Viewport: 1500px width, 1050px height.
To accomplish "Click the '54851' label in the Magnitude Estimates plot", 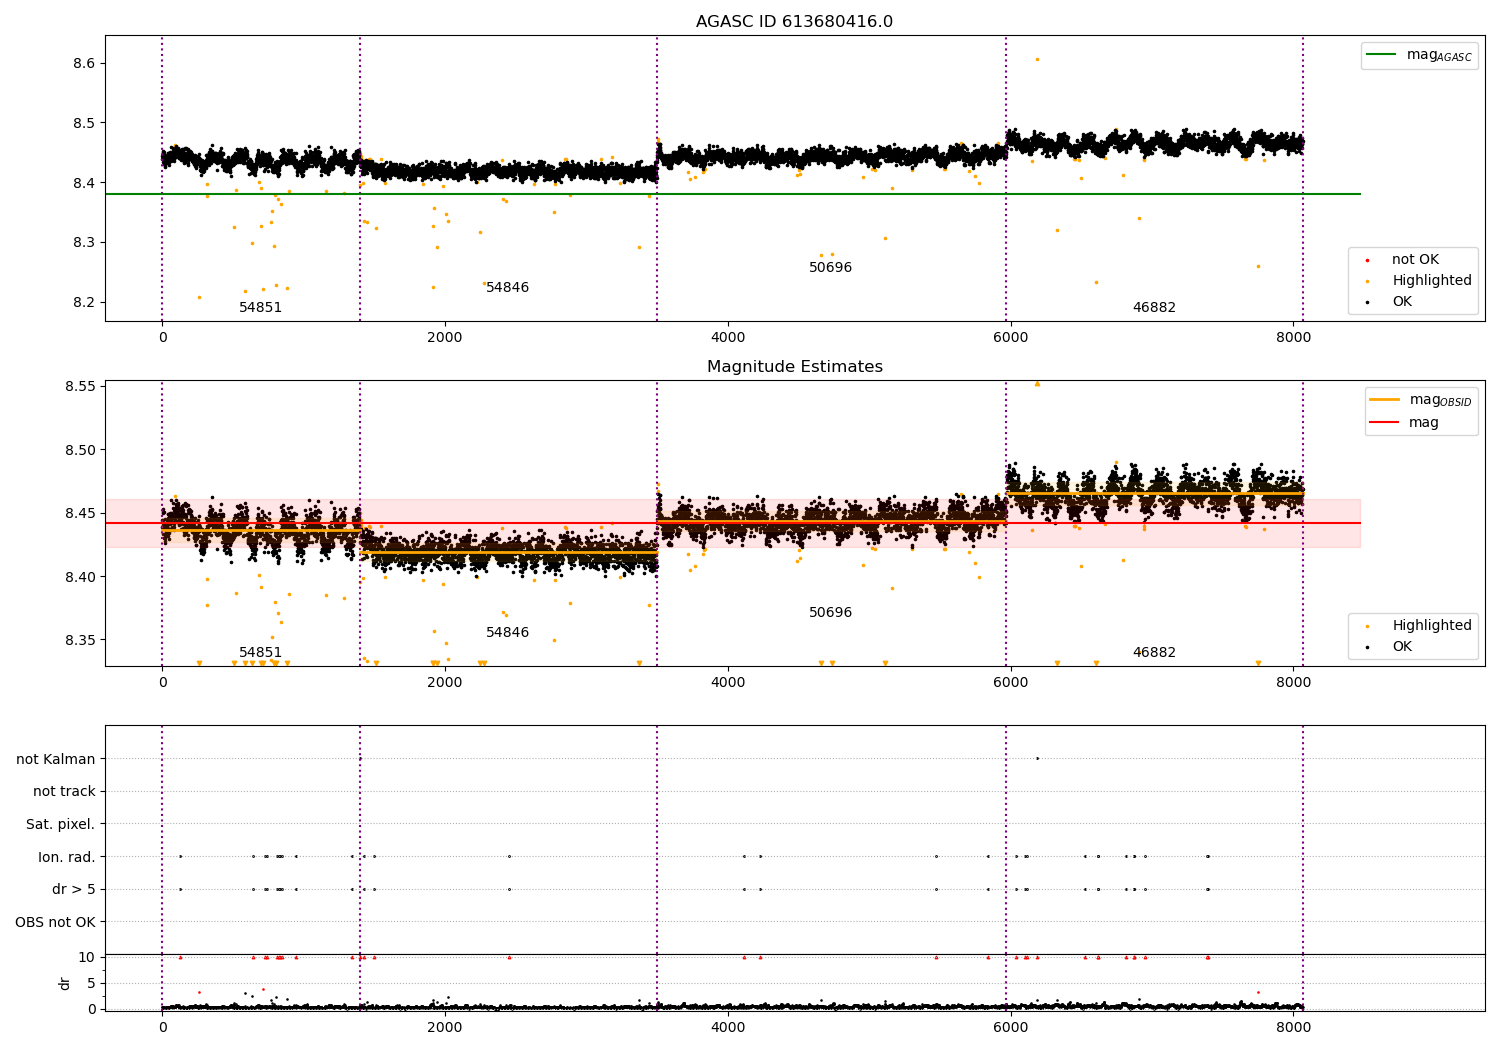I will [x=260, y=653].
